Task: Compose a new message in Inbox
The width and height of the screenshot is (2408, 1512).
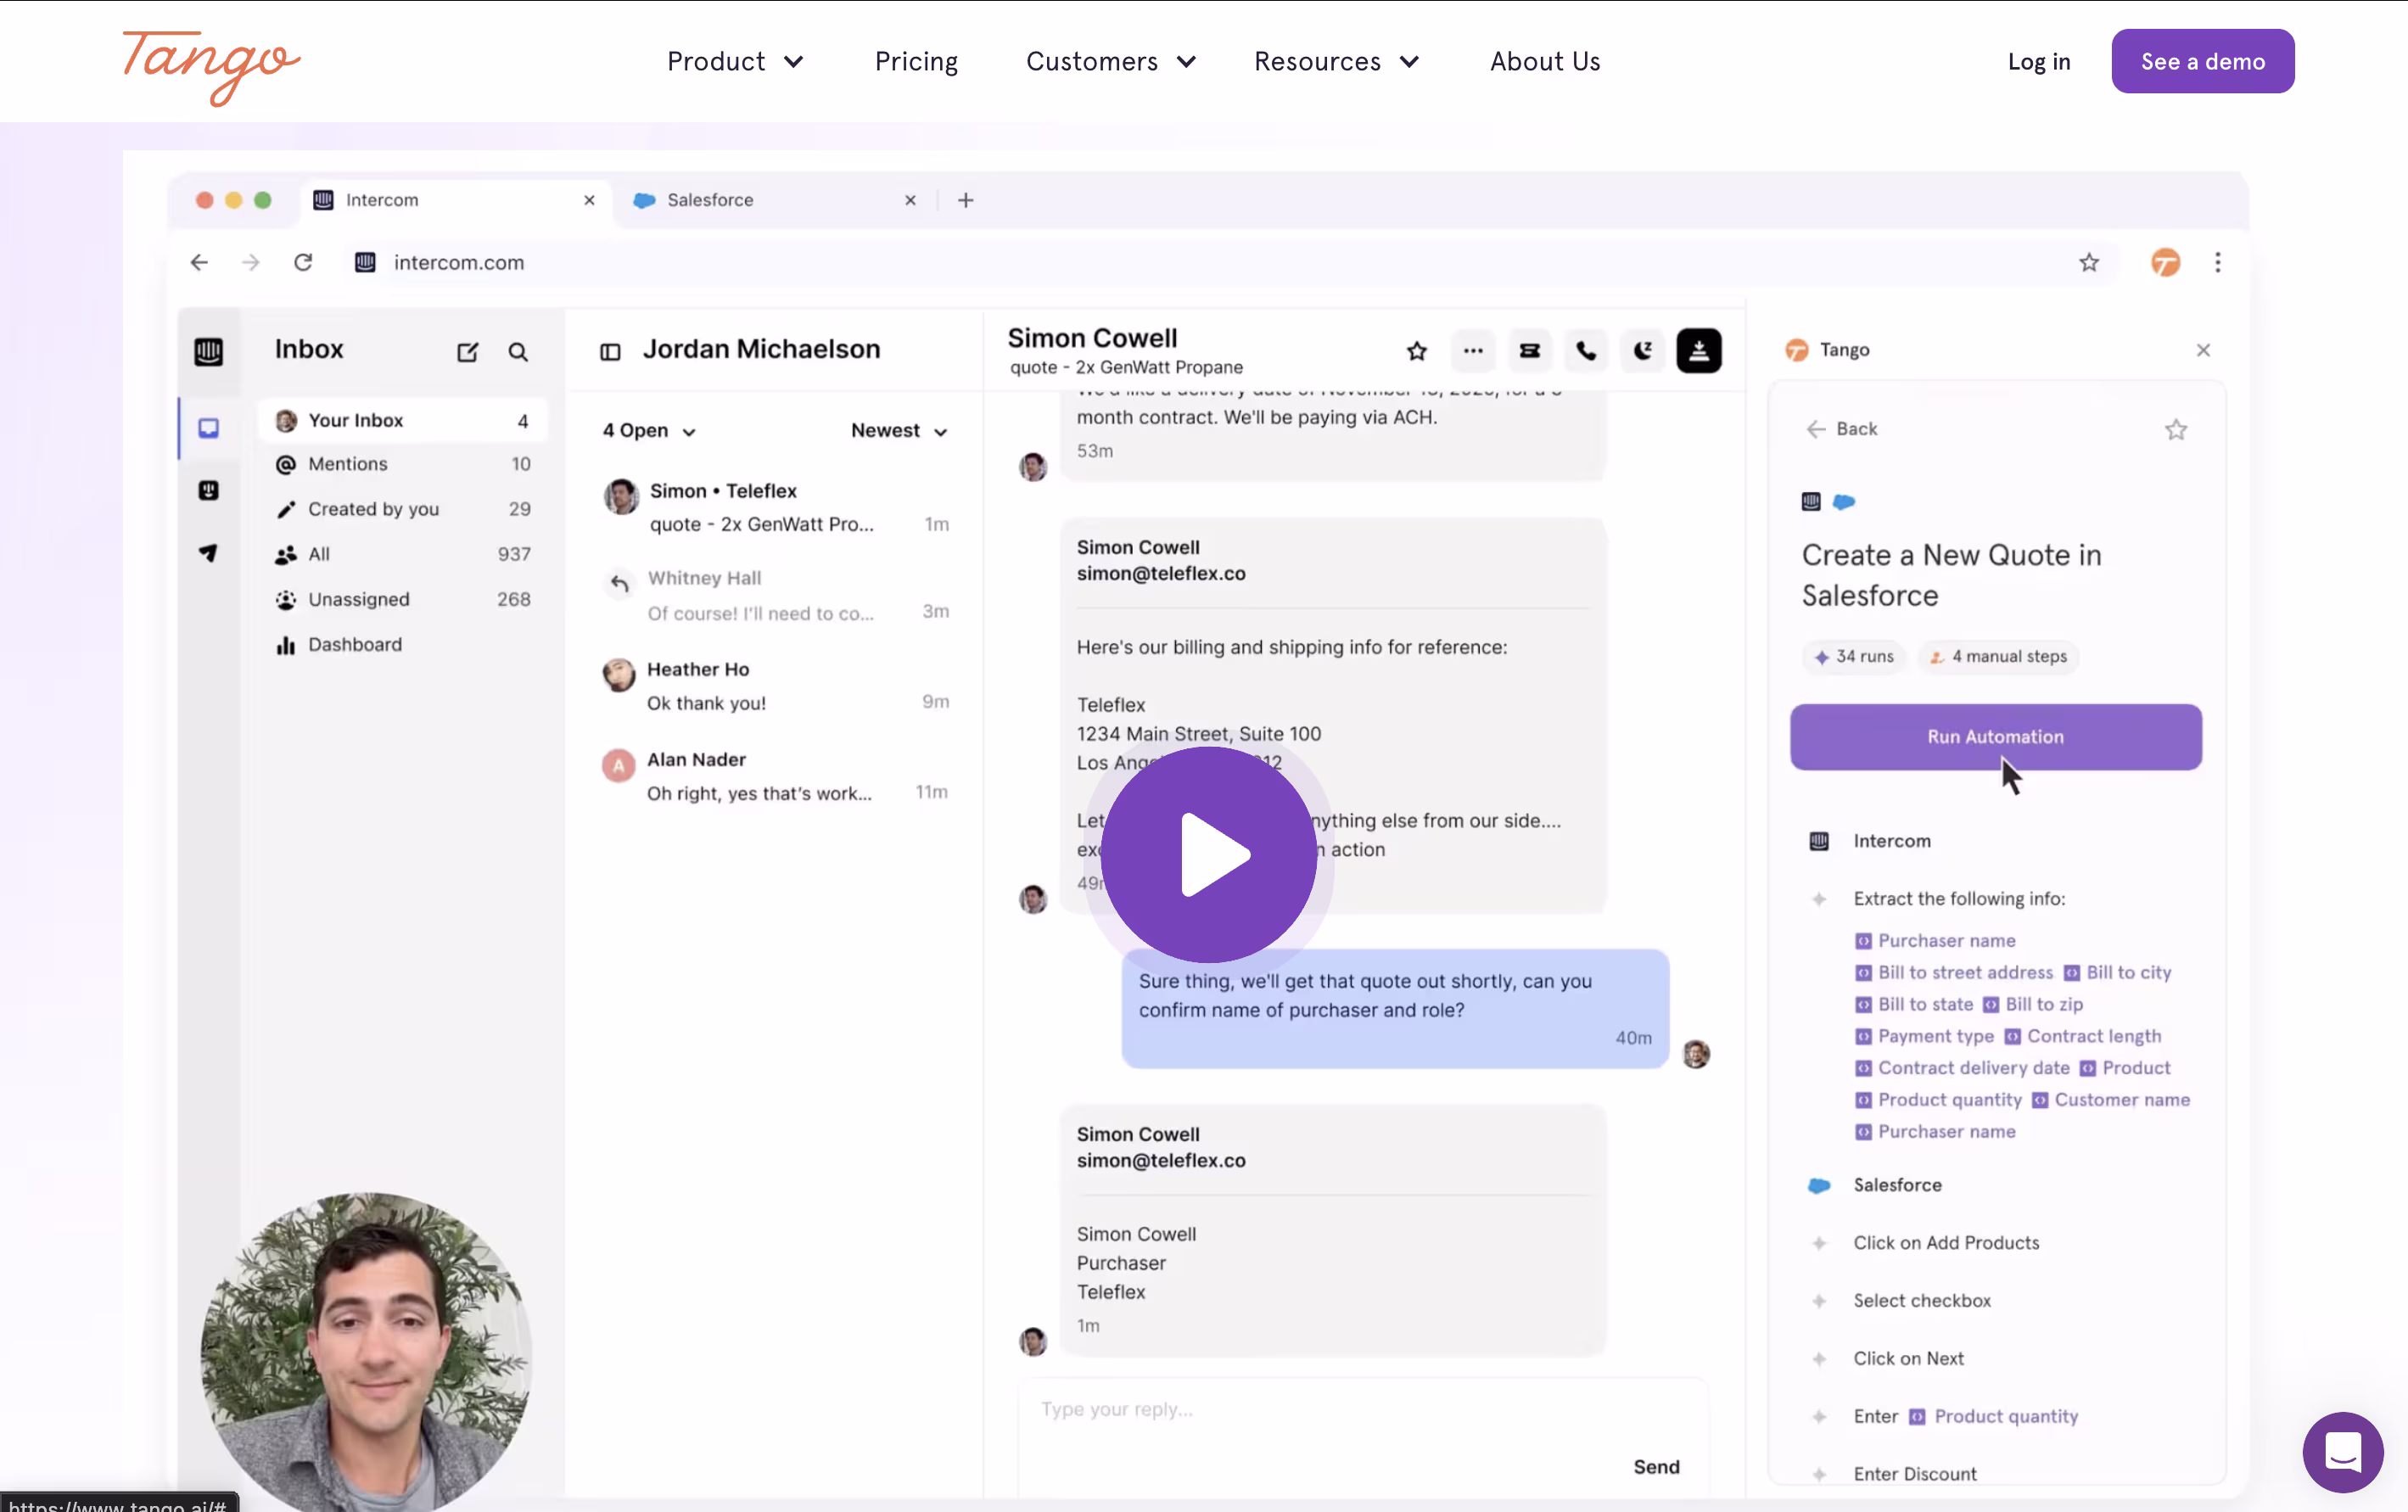Action: coord(467,351)
